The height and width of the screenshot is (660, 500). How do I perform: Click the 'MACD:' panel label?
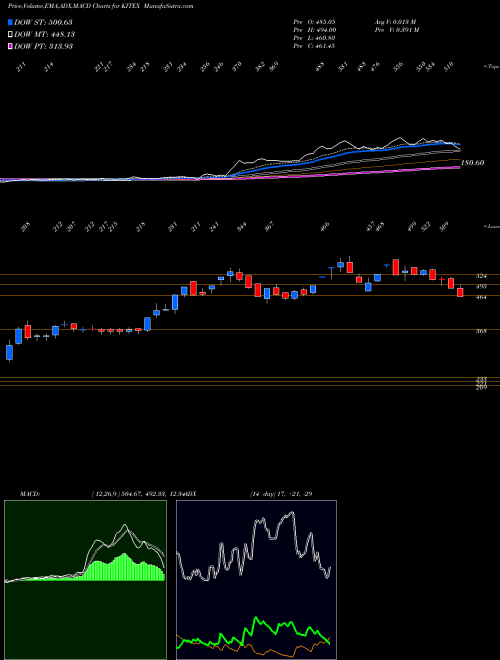[x=29, y=494]
